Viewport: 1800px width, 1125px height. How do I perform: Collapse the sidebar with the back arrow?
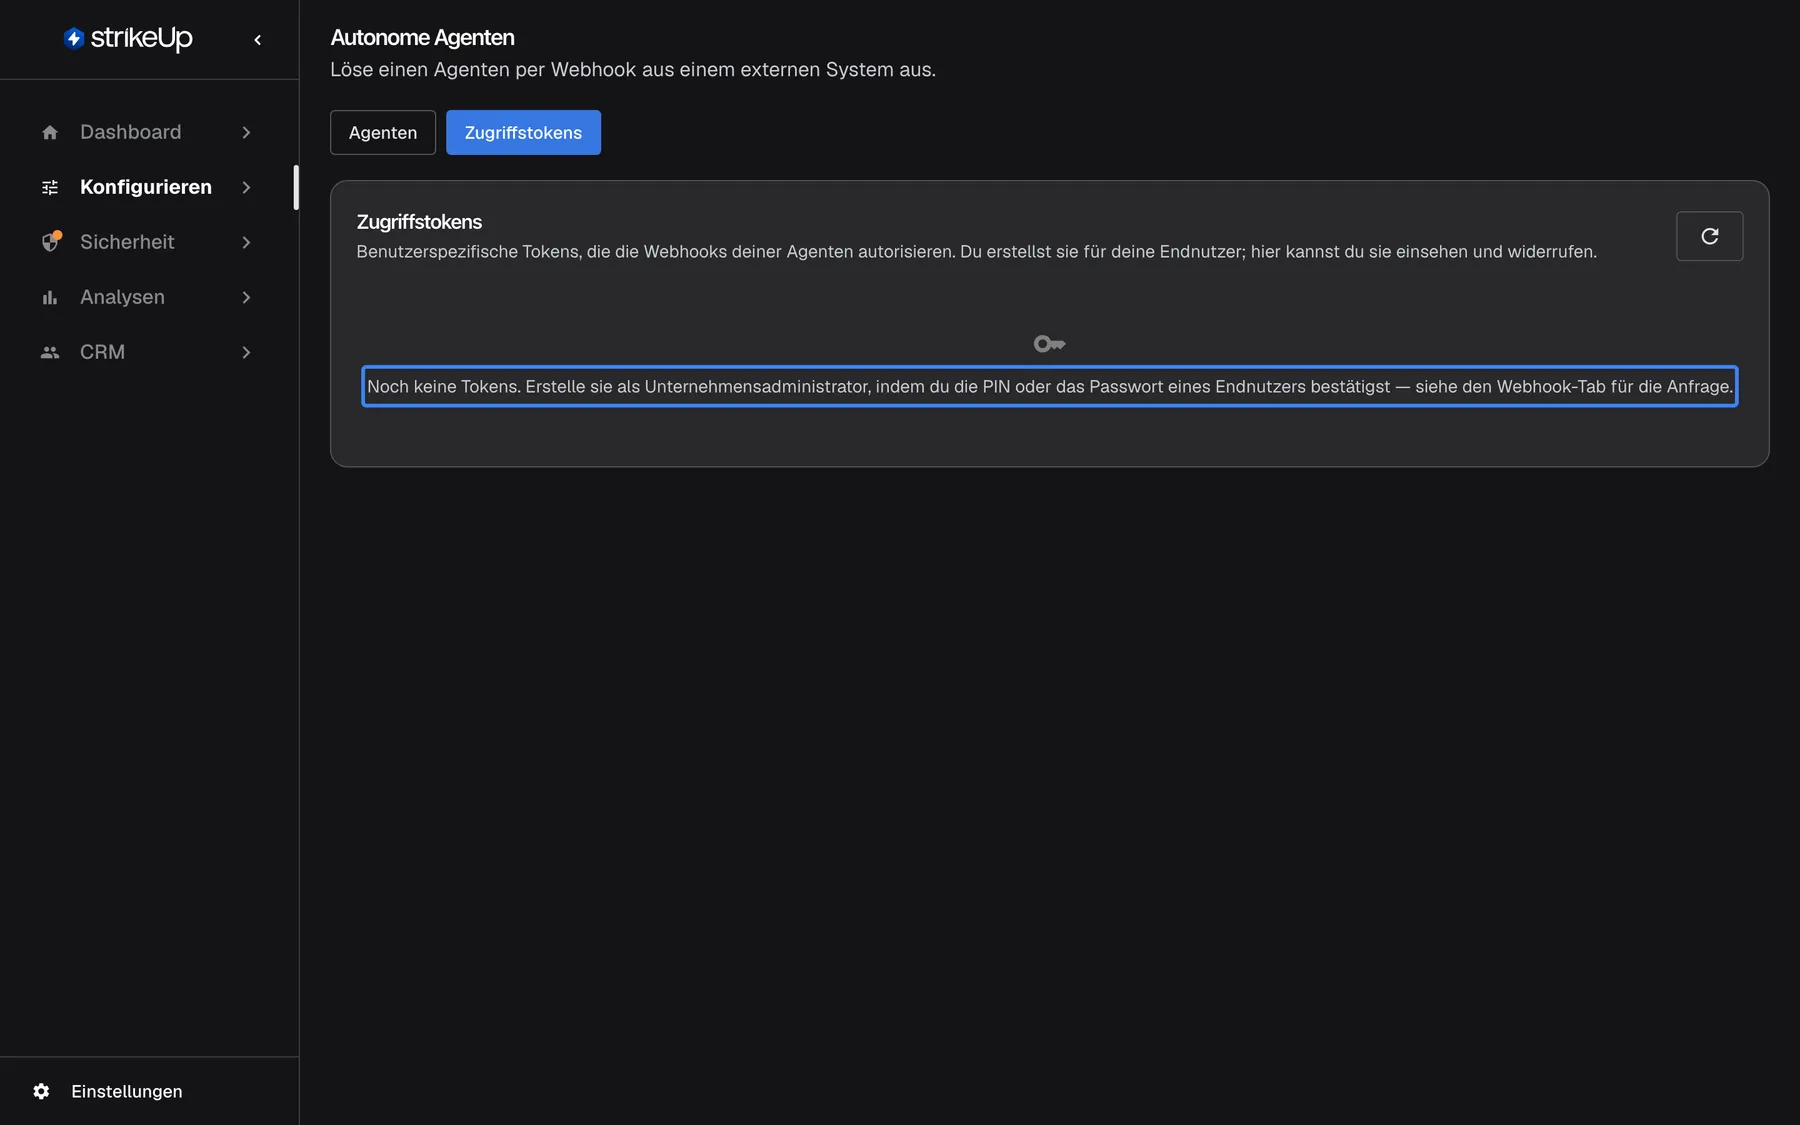(258, 40)
